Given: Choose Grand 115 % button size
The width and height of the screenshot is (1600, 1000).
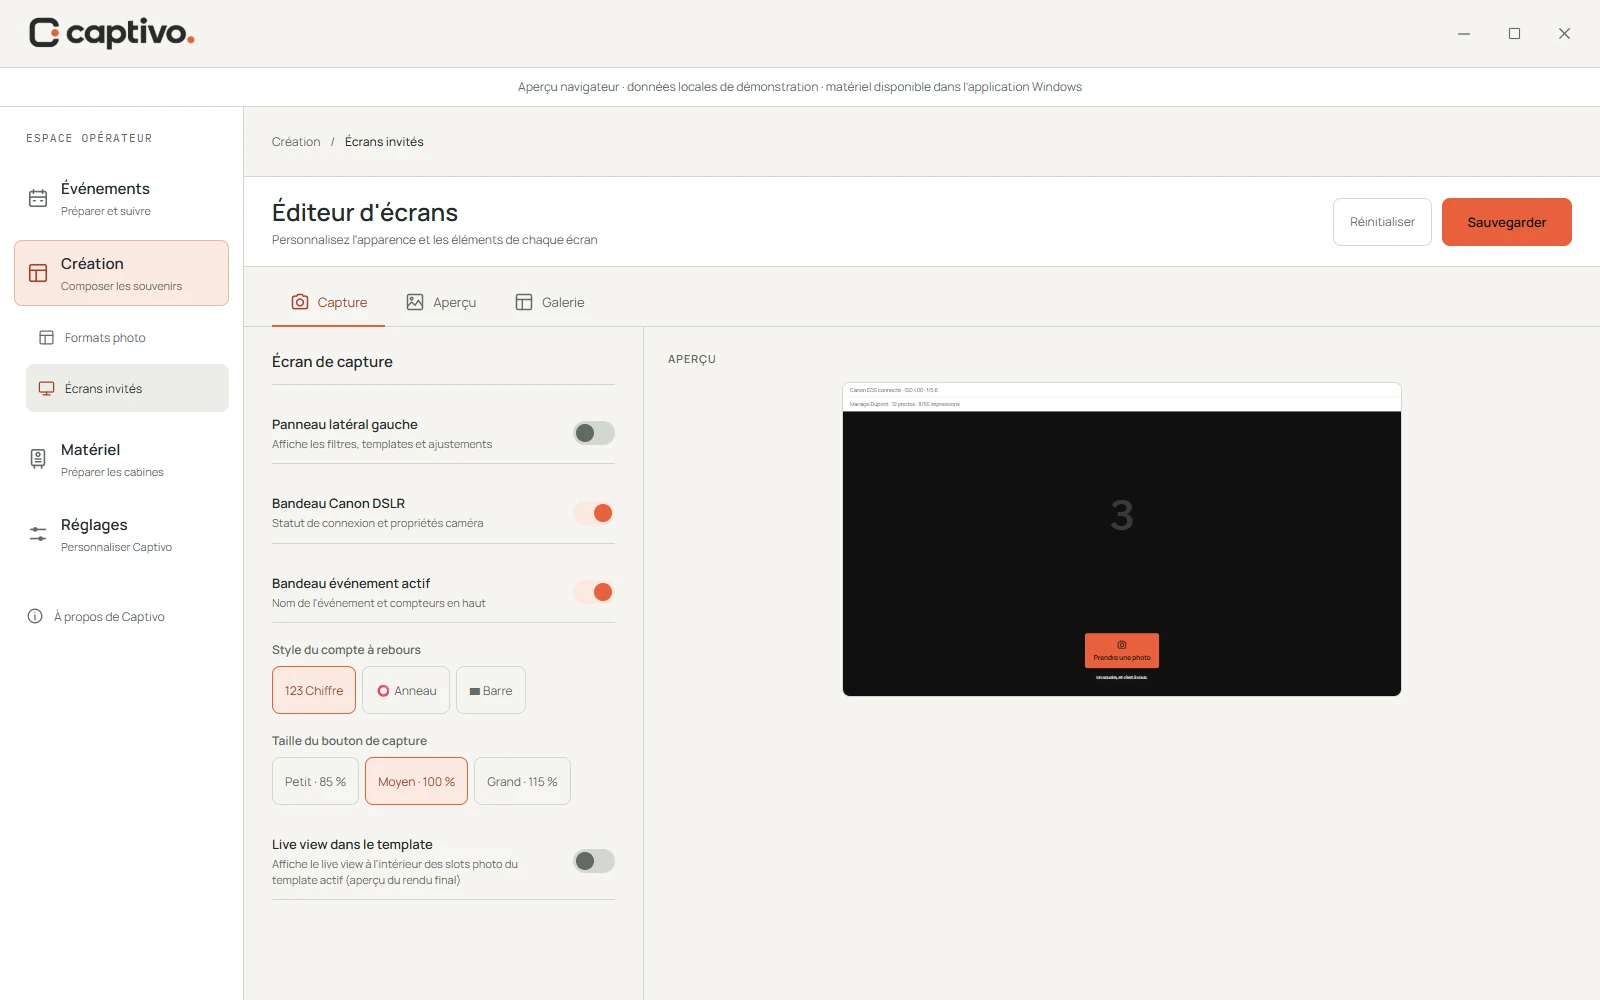Looking at the screenshot, I should click(x=522, y=781).
